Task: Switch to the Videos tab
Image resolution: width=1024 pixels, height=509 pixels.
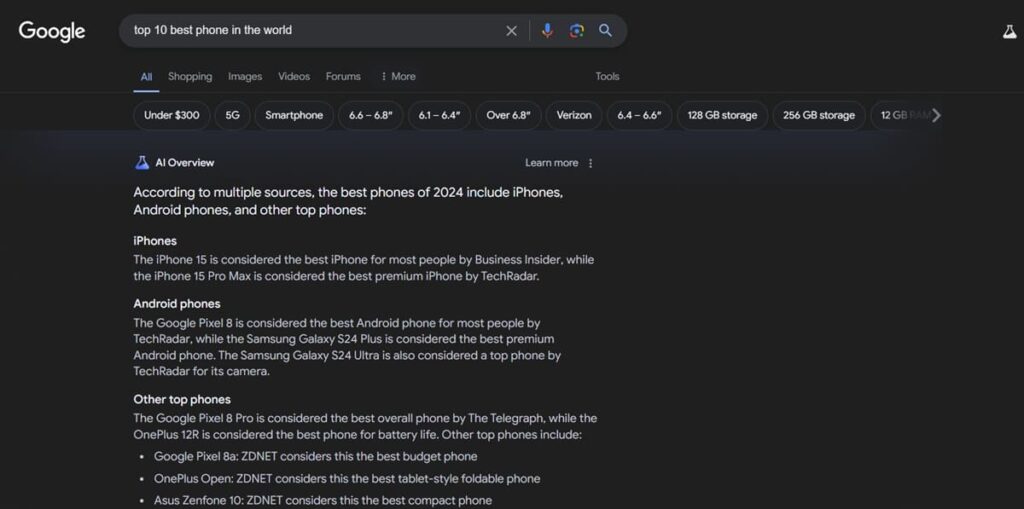Action: [294, 77]
